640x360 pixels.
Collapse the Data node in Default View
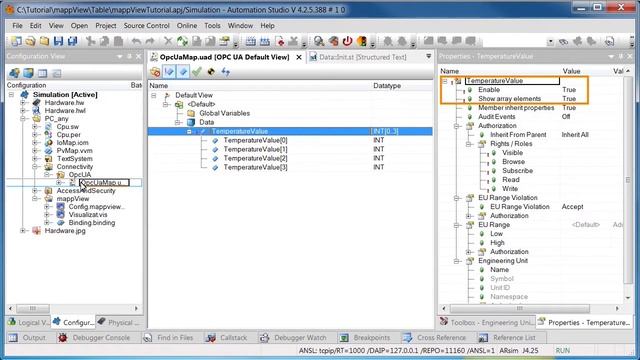click(178, 122)
